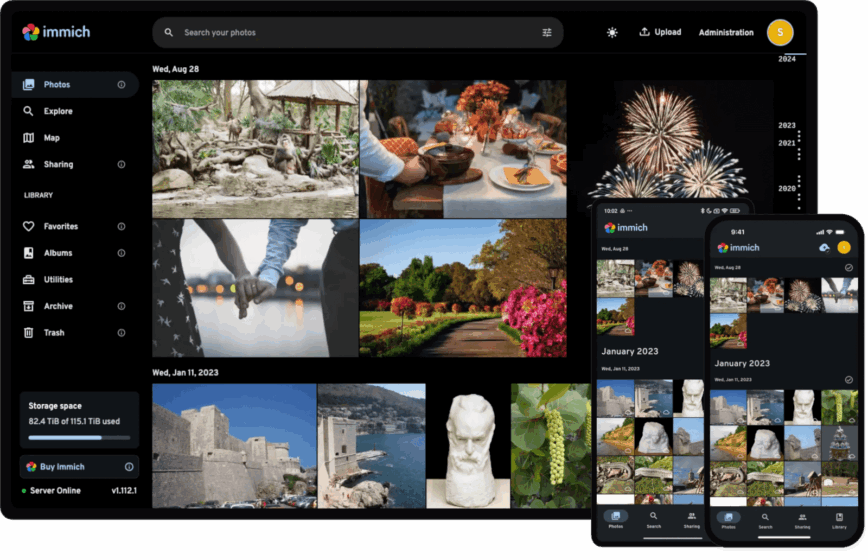Show info for the Sharing sidebar item

(121, 164)
